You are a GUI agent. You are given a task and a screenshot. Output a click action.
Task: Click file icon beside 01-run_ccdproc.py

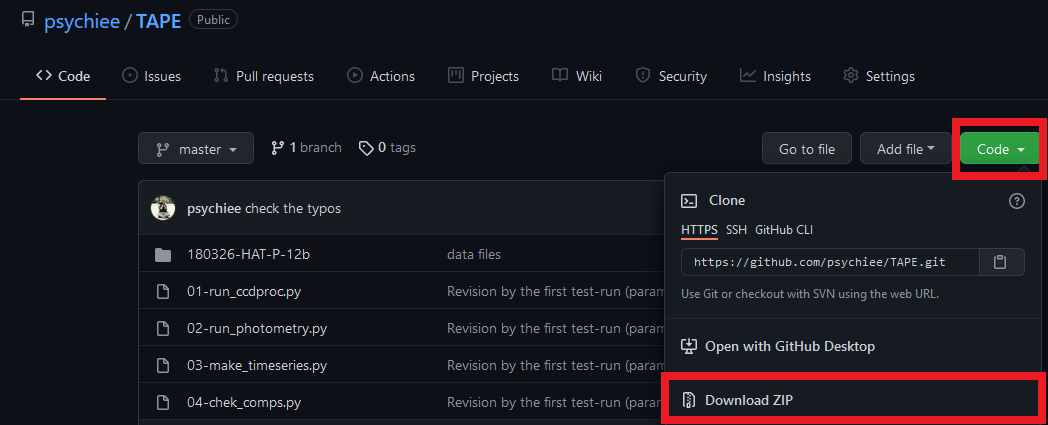click(162, 291)
